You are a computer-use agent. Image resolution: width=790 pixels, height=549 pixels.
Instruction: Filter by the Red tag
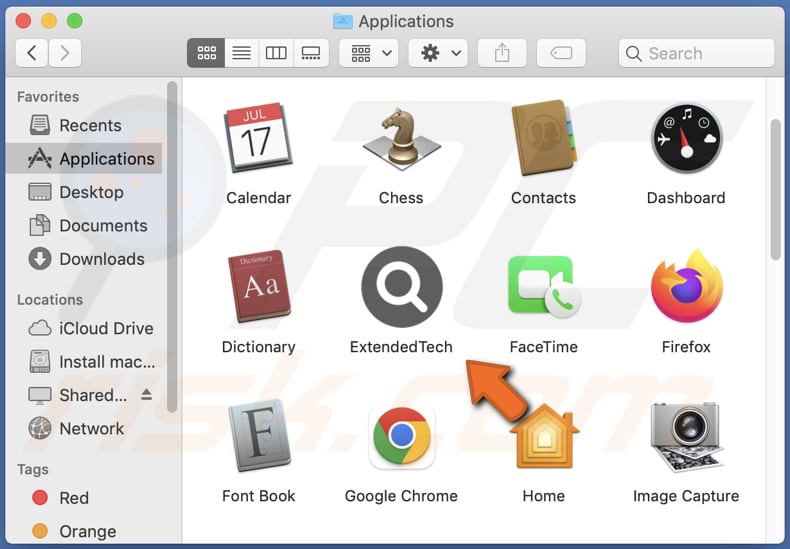point(83,498)
